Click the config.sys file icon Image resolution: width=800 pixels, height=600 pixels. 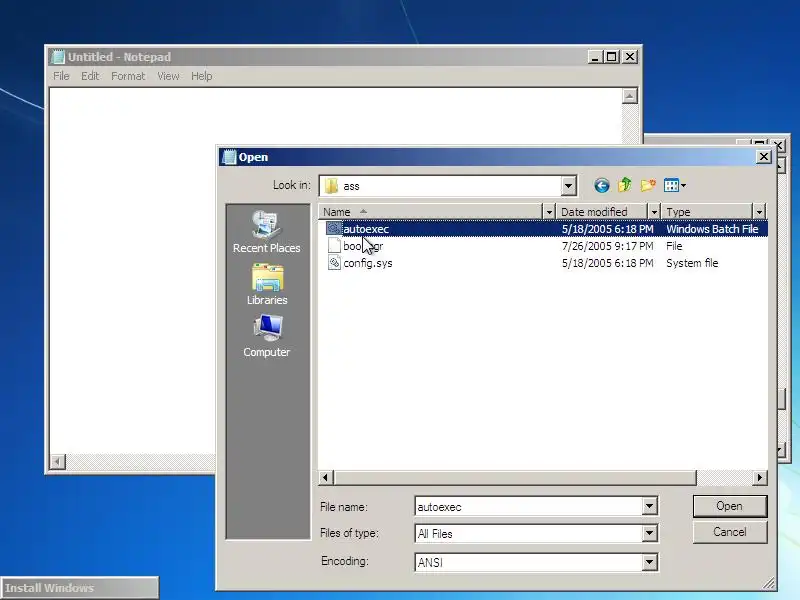point(334,263)
